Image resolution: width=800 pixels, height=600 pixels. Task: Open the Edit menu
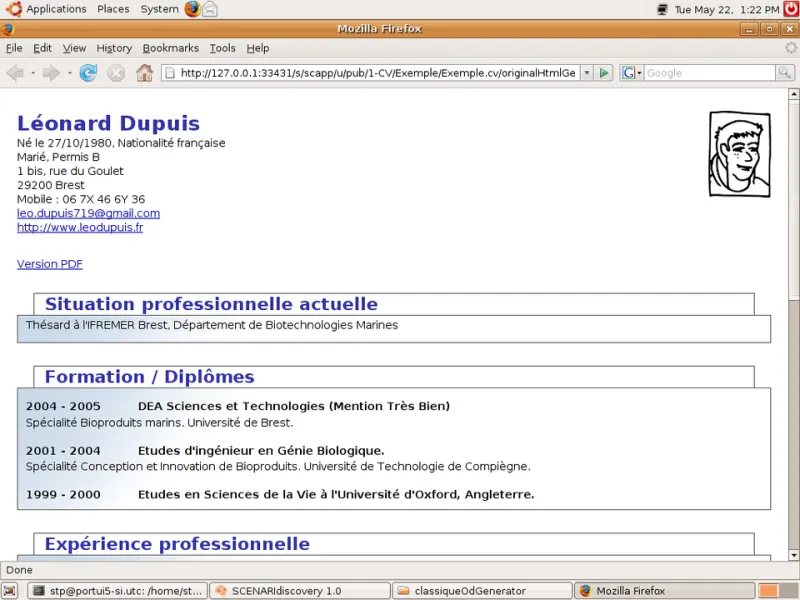pyautogui.click(x=42, y=48)
